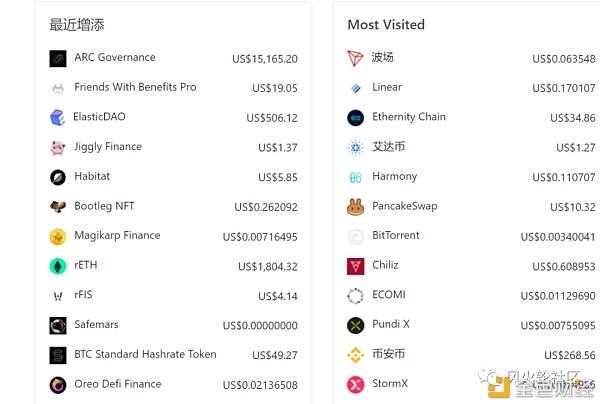
Task: Select Magikarp Finance from the list
Action: (117, 236)
